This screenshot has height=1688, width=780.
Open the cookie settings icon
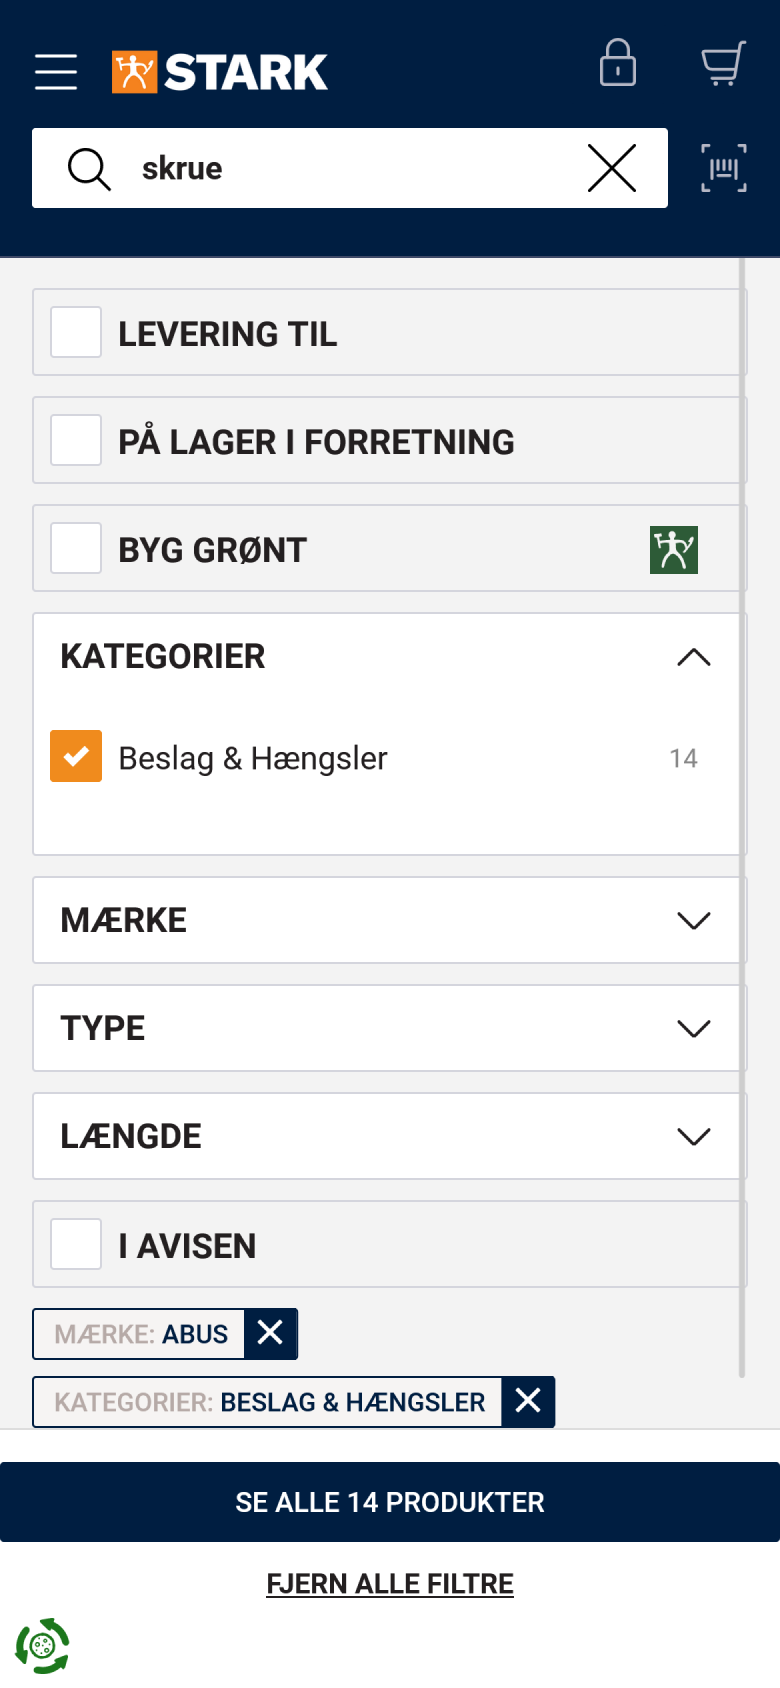point(42,1645)
